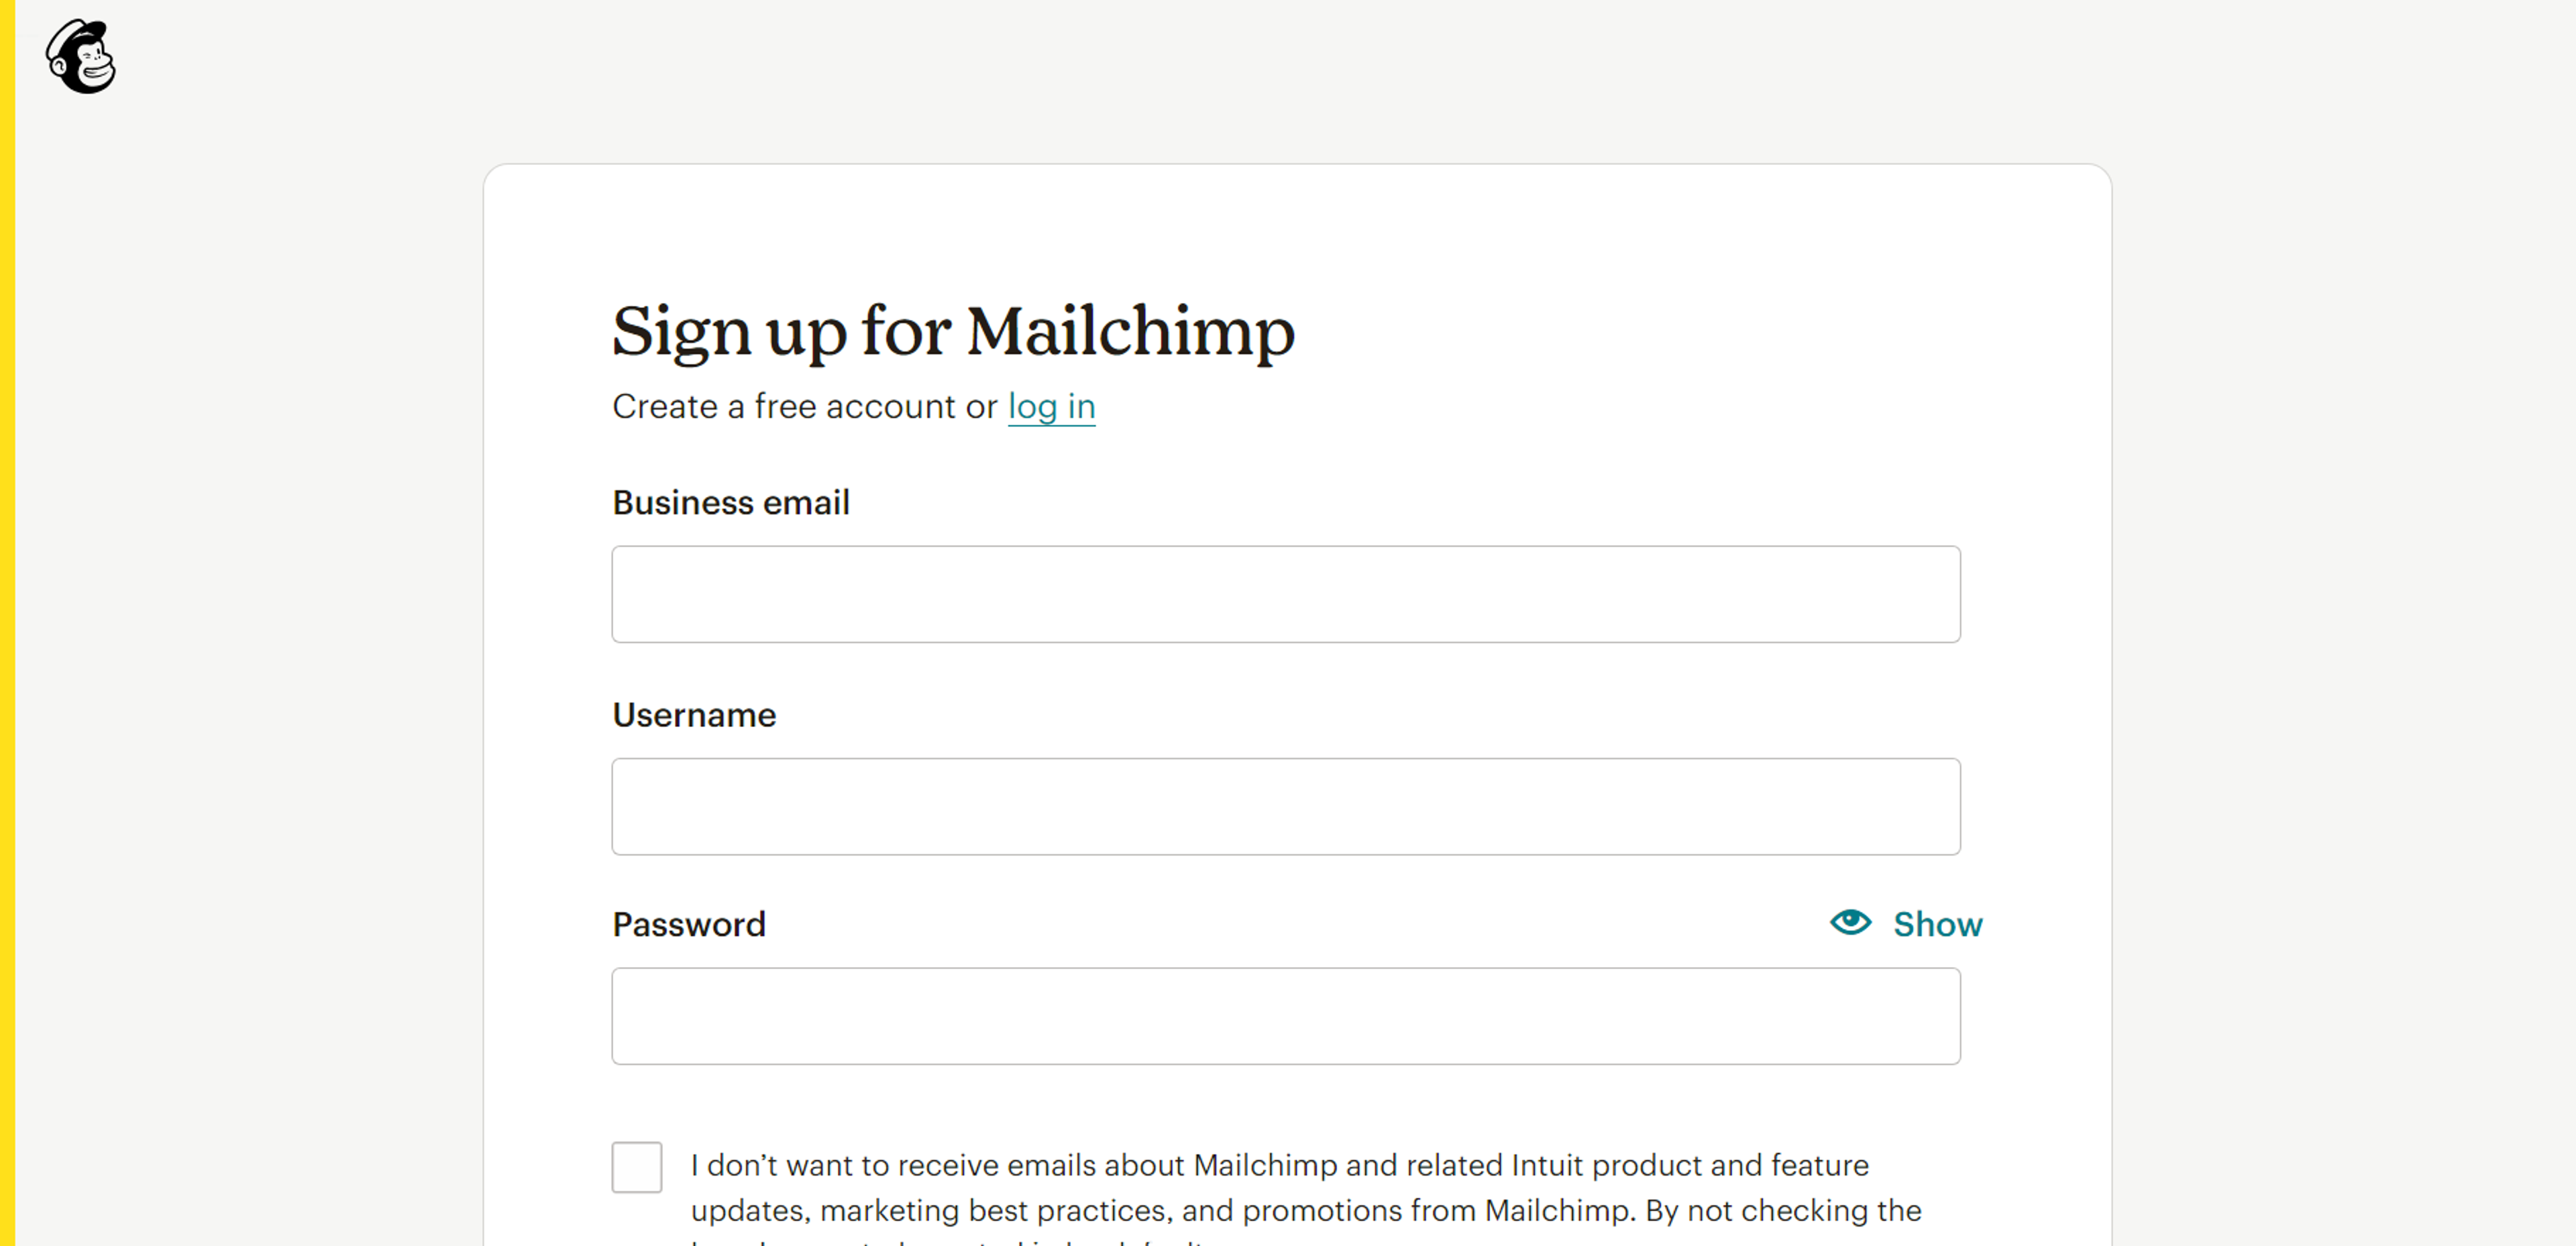The width and height of the screenshot is (2576, 1246).
Task: Click the Username input field
Action: pos(1287,806)
